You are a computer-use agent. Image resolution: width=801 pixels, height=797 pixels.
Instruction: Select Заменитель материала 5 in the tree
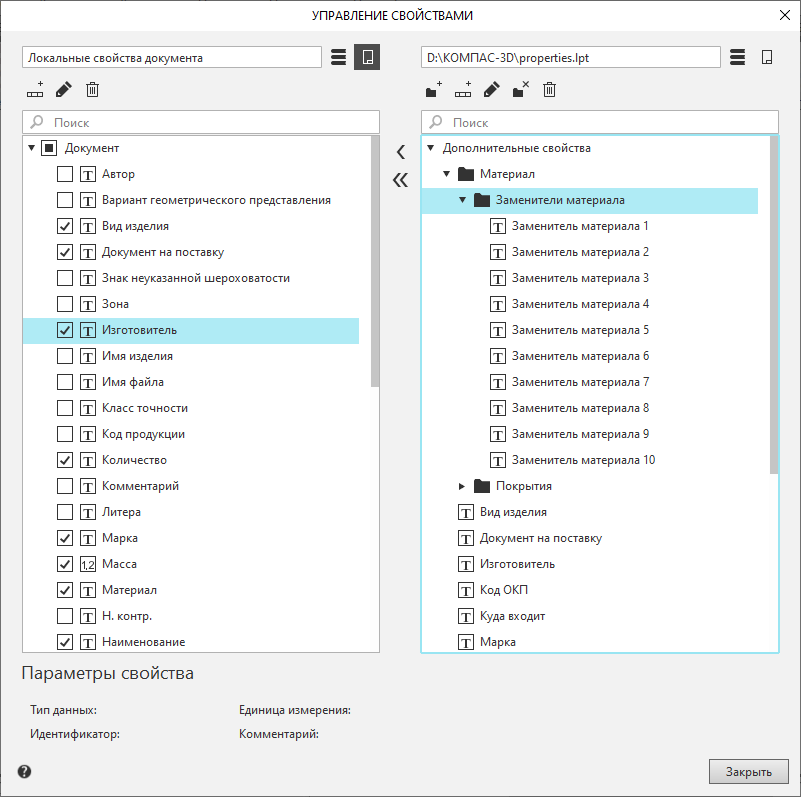click(580, 330)
